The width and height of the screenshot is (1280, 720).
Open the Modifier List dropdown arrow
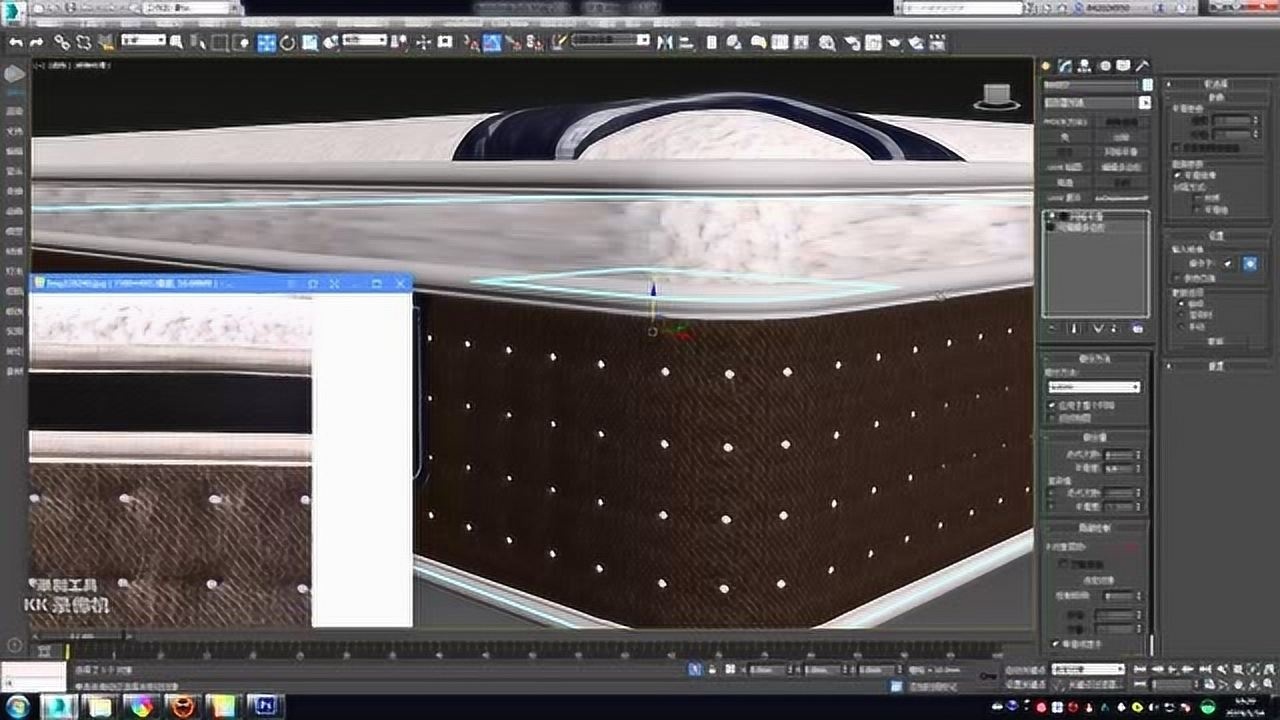1145,102
